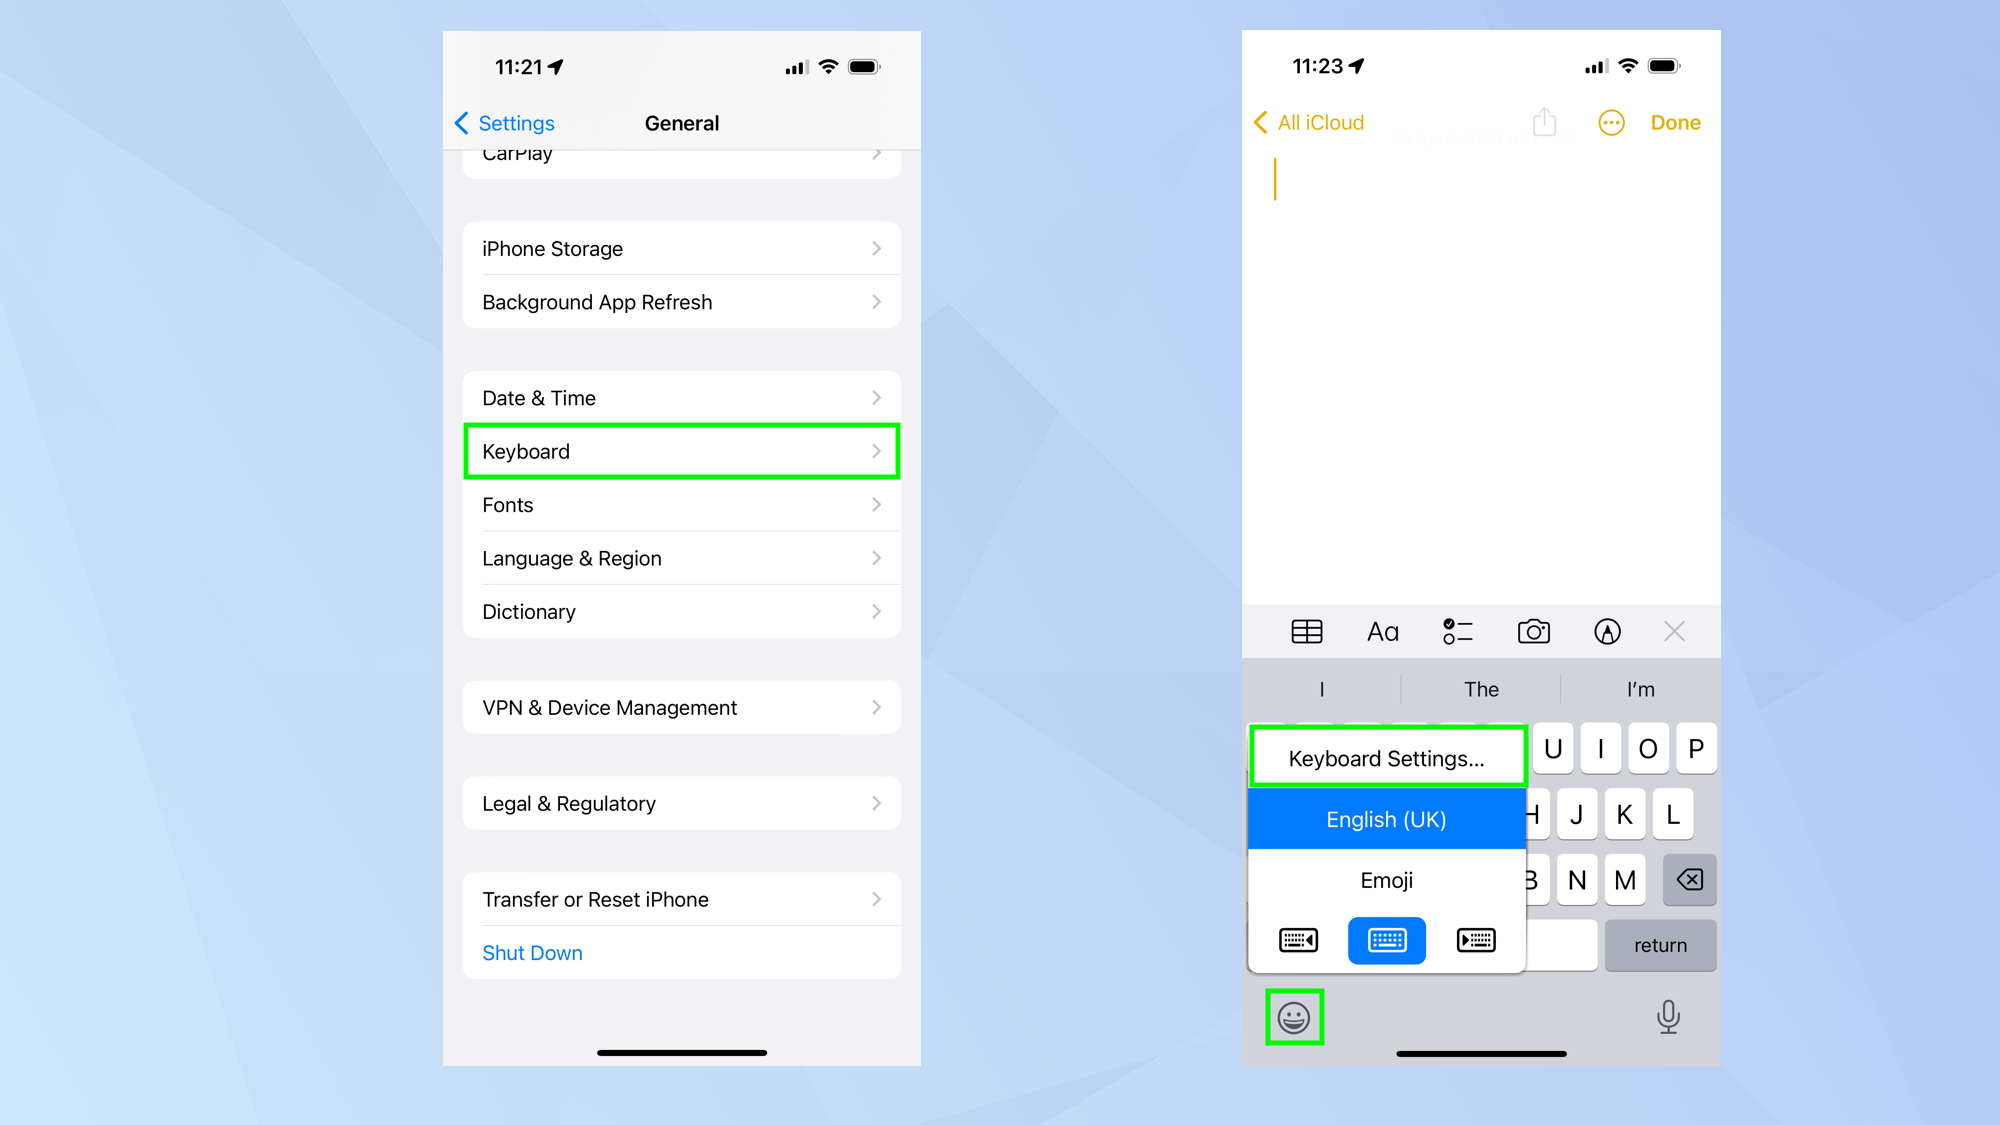Click the checklist/bullets icon in toolbar
2000x1125 pixels.
pos(1456,630)
